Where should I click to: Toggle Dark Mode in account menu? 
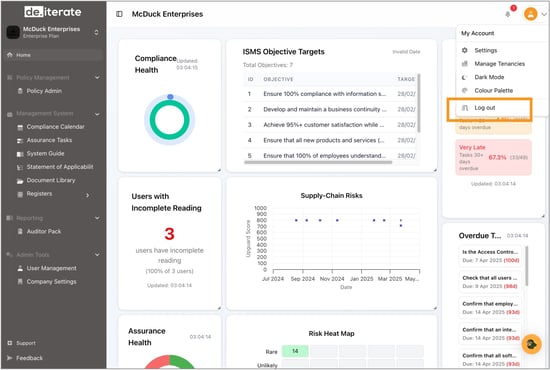489,77
